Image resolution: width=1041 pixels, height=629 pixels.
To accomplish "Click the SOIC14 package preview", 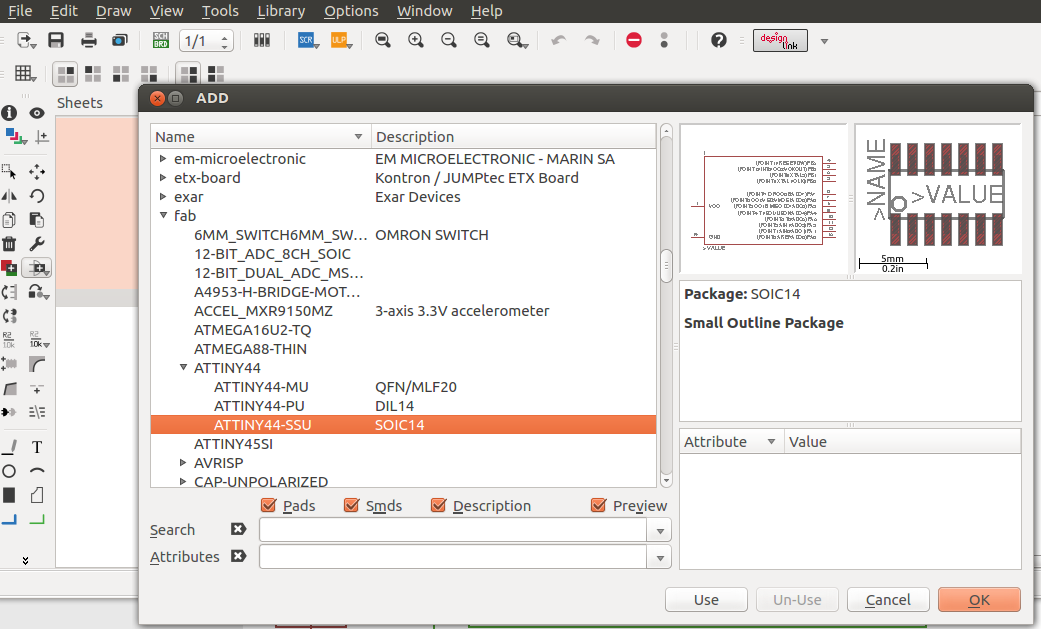I will pyautogui.click(x=937, y=199).
